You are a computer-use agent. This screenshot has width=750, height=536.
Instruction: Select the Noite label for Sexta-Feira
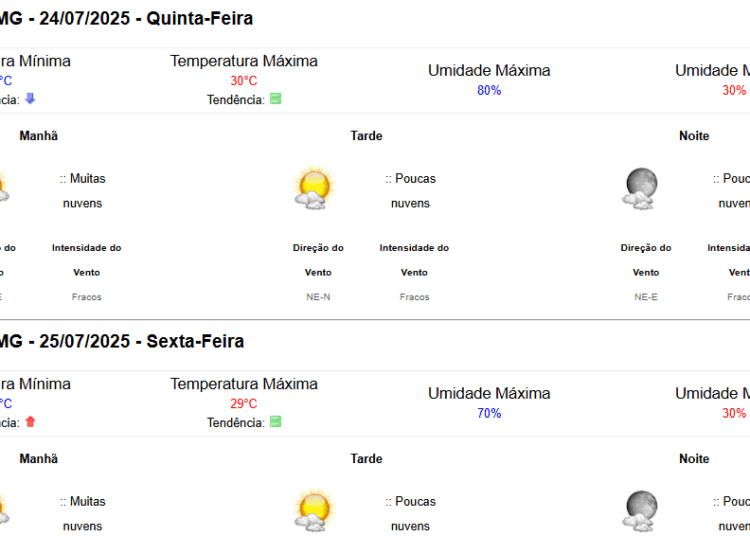pos(694,459)
